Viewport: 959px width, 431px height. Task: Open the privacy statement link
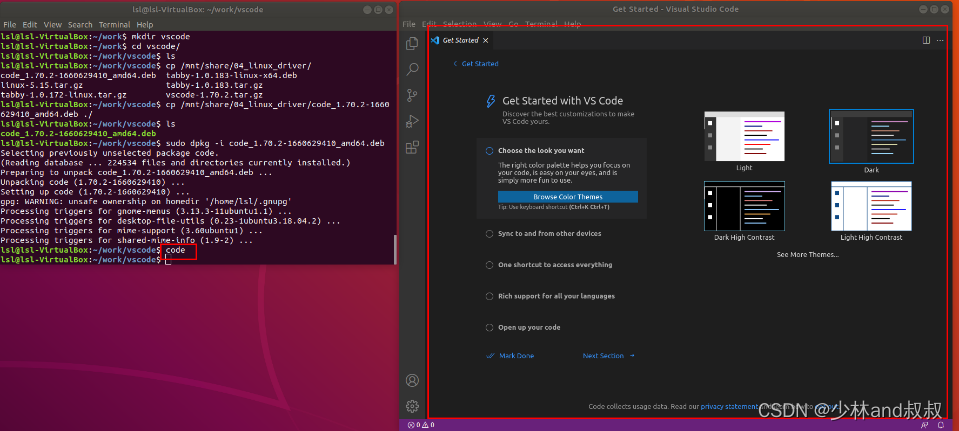729,407
